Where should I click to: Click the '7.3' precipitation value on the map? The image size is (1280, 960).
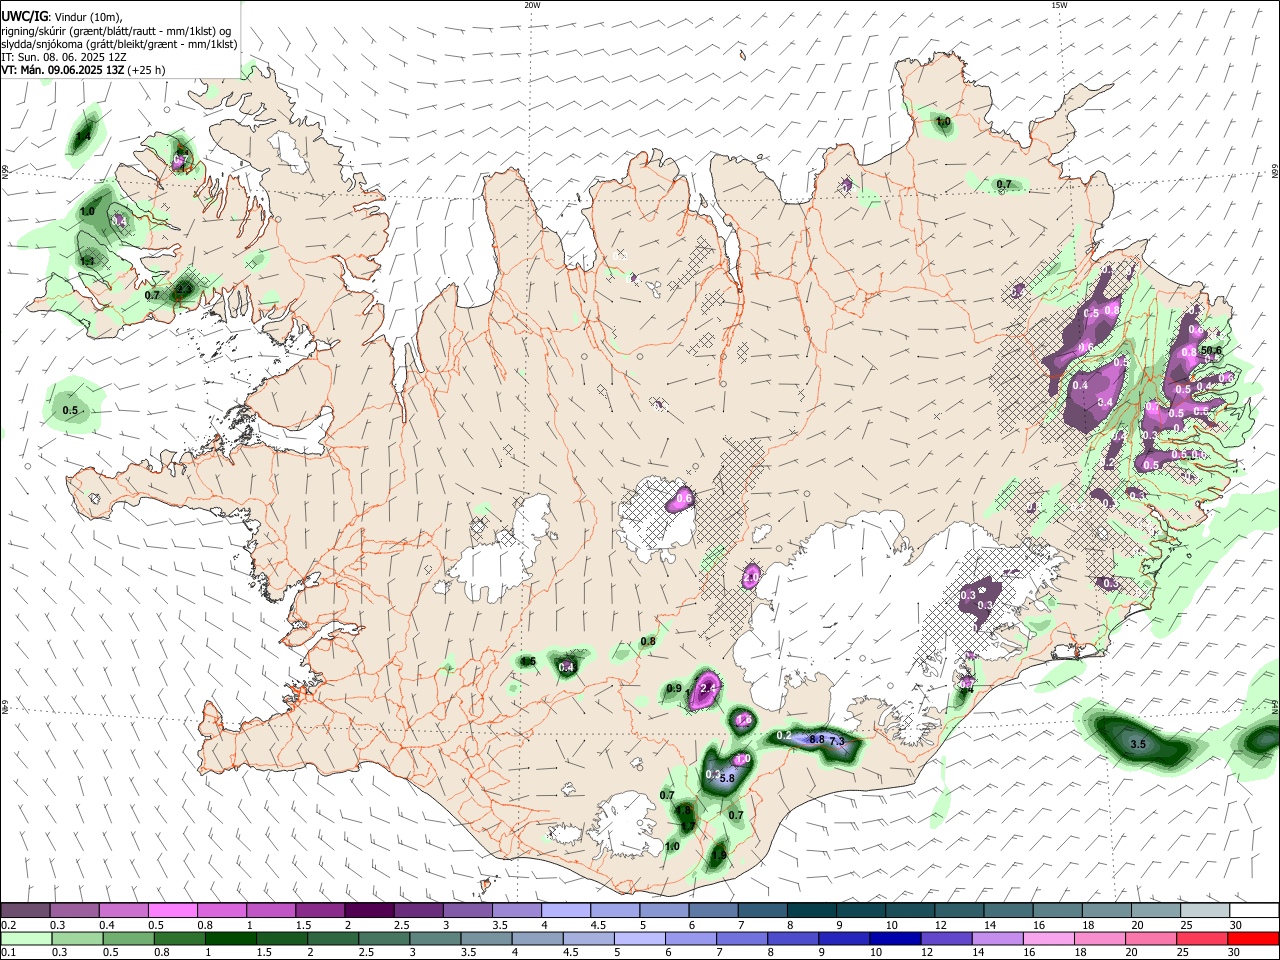point(838,740)
